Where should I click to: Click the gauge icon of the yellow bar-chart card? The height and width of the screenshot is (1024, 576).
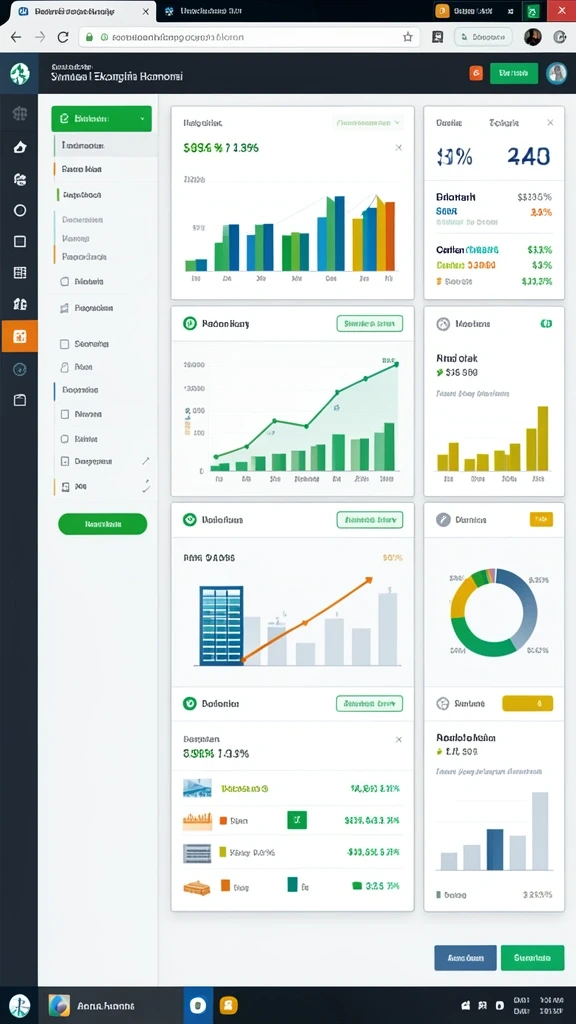[x=443, y=323]
